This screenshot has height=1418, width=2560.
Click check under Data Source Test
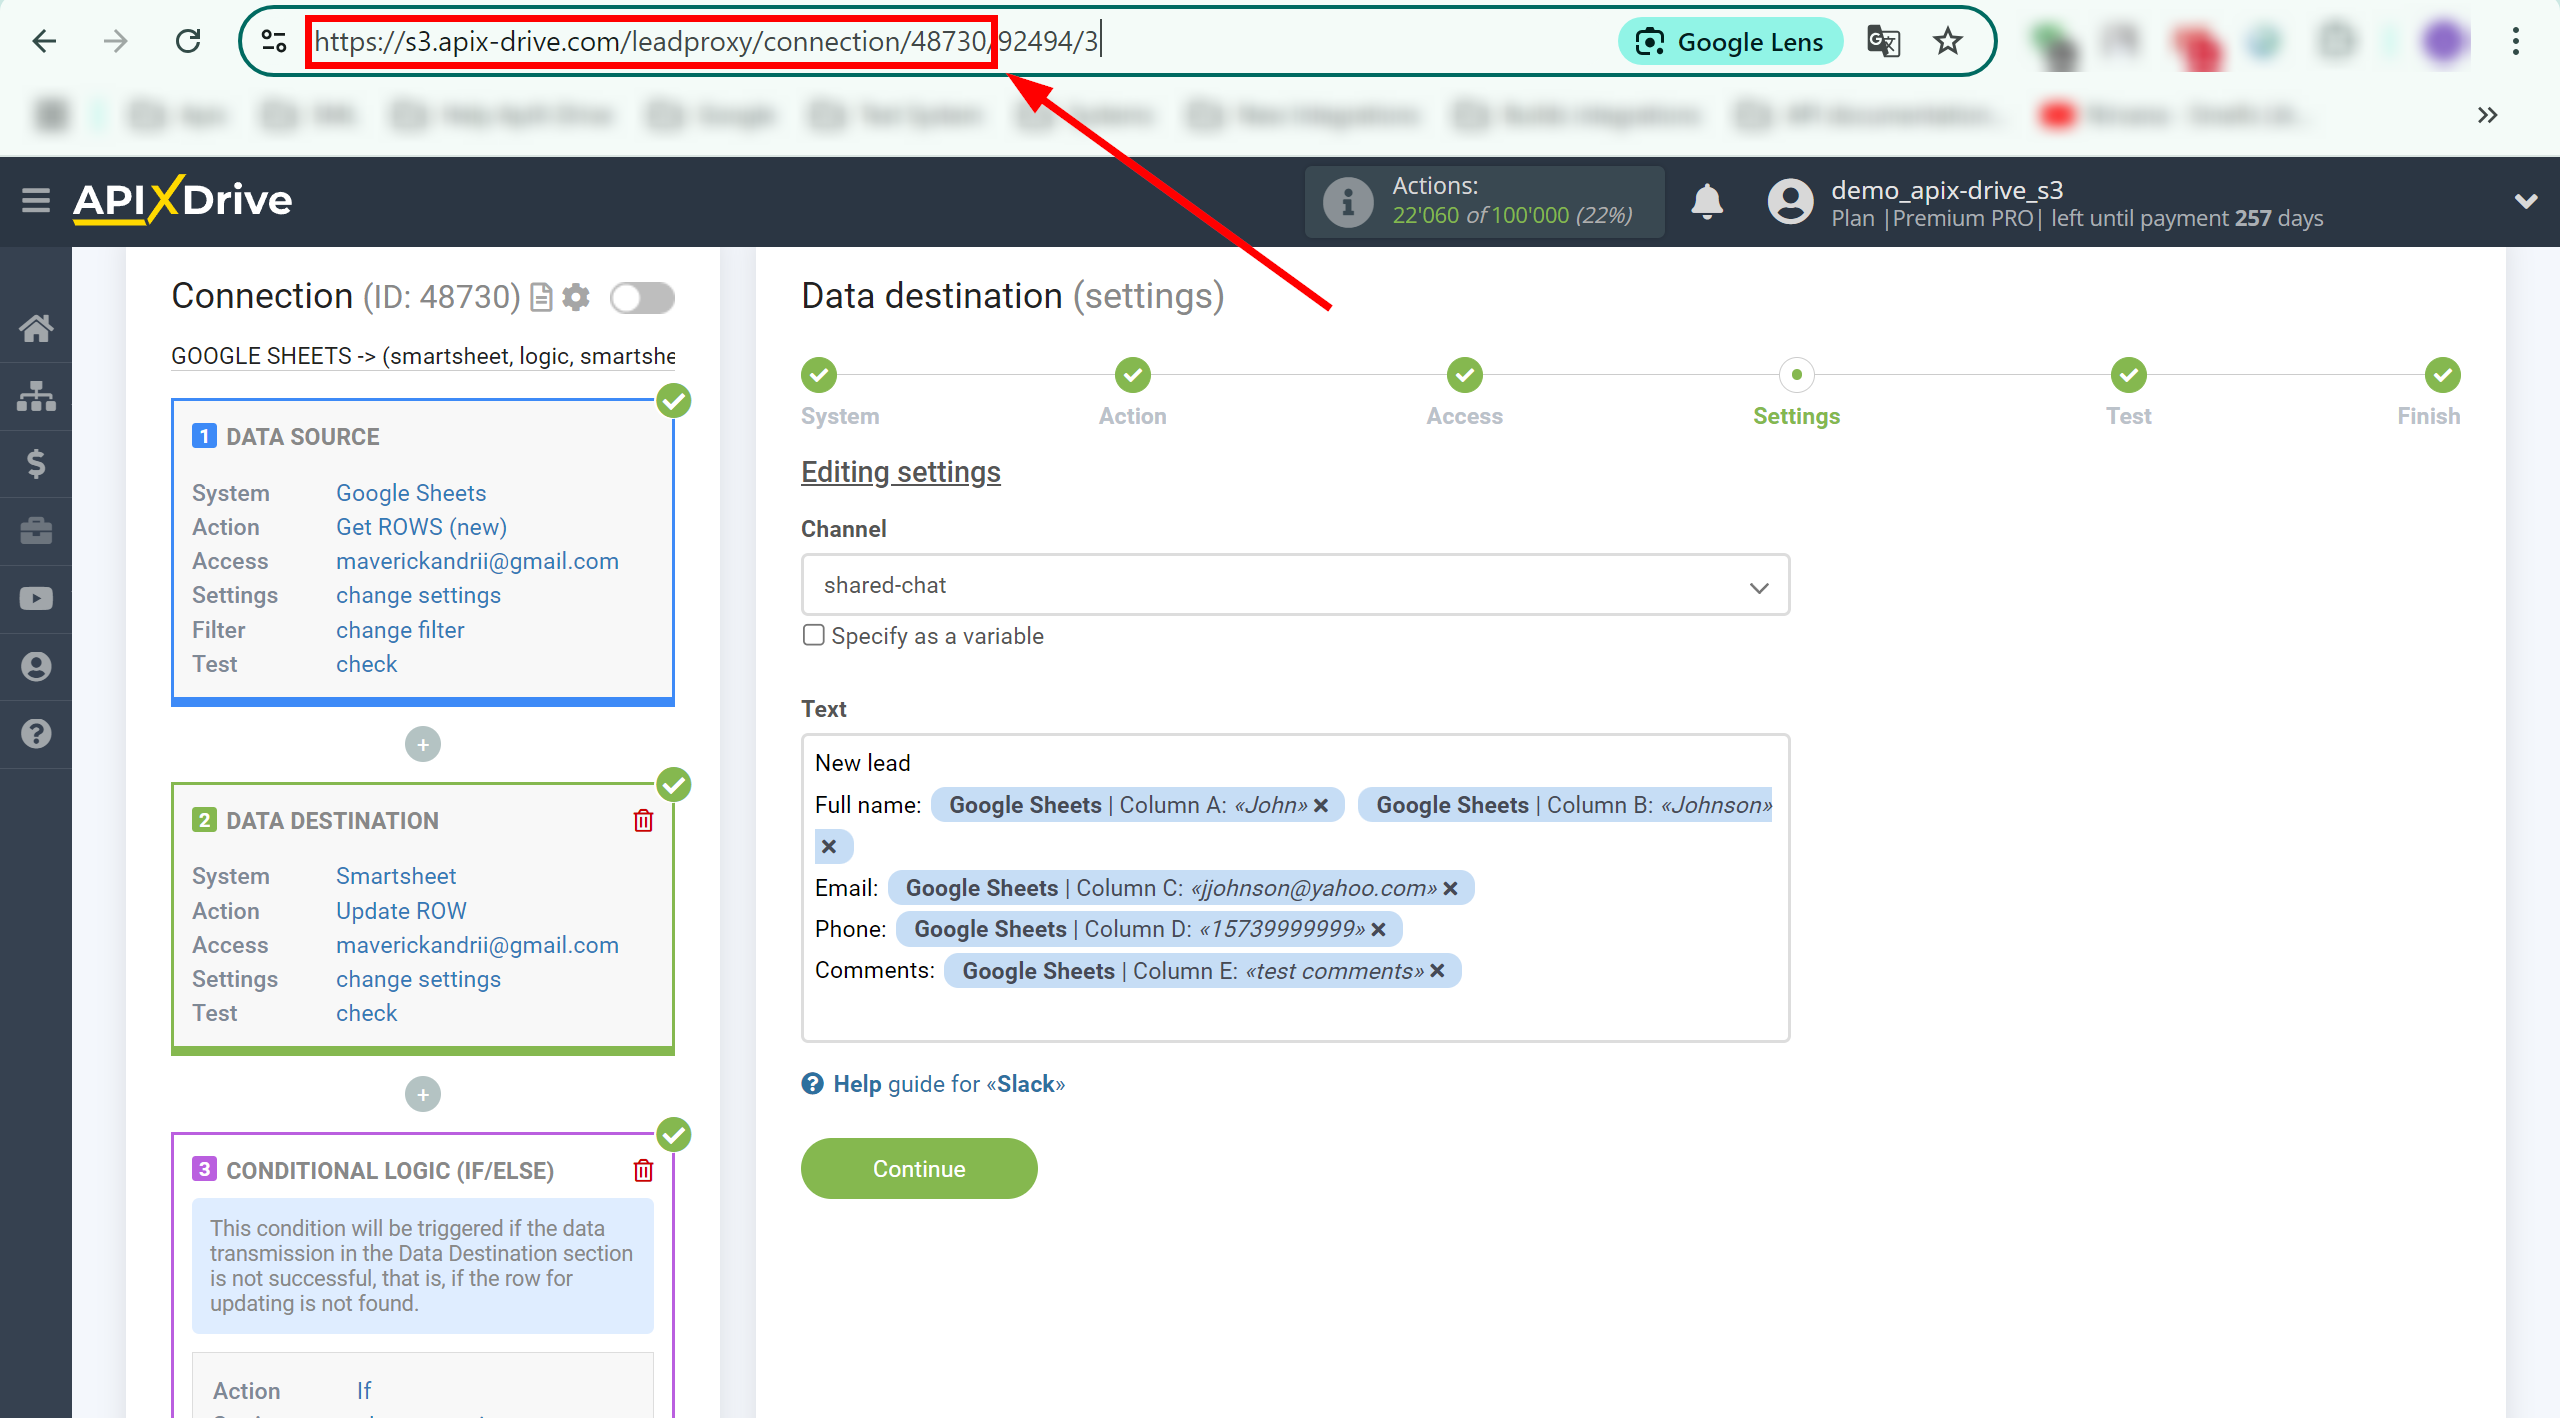click(x=366, y=664)
